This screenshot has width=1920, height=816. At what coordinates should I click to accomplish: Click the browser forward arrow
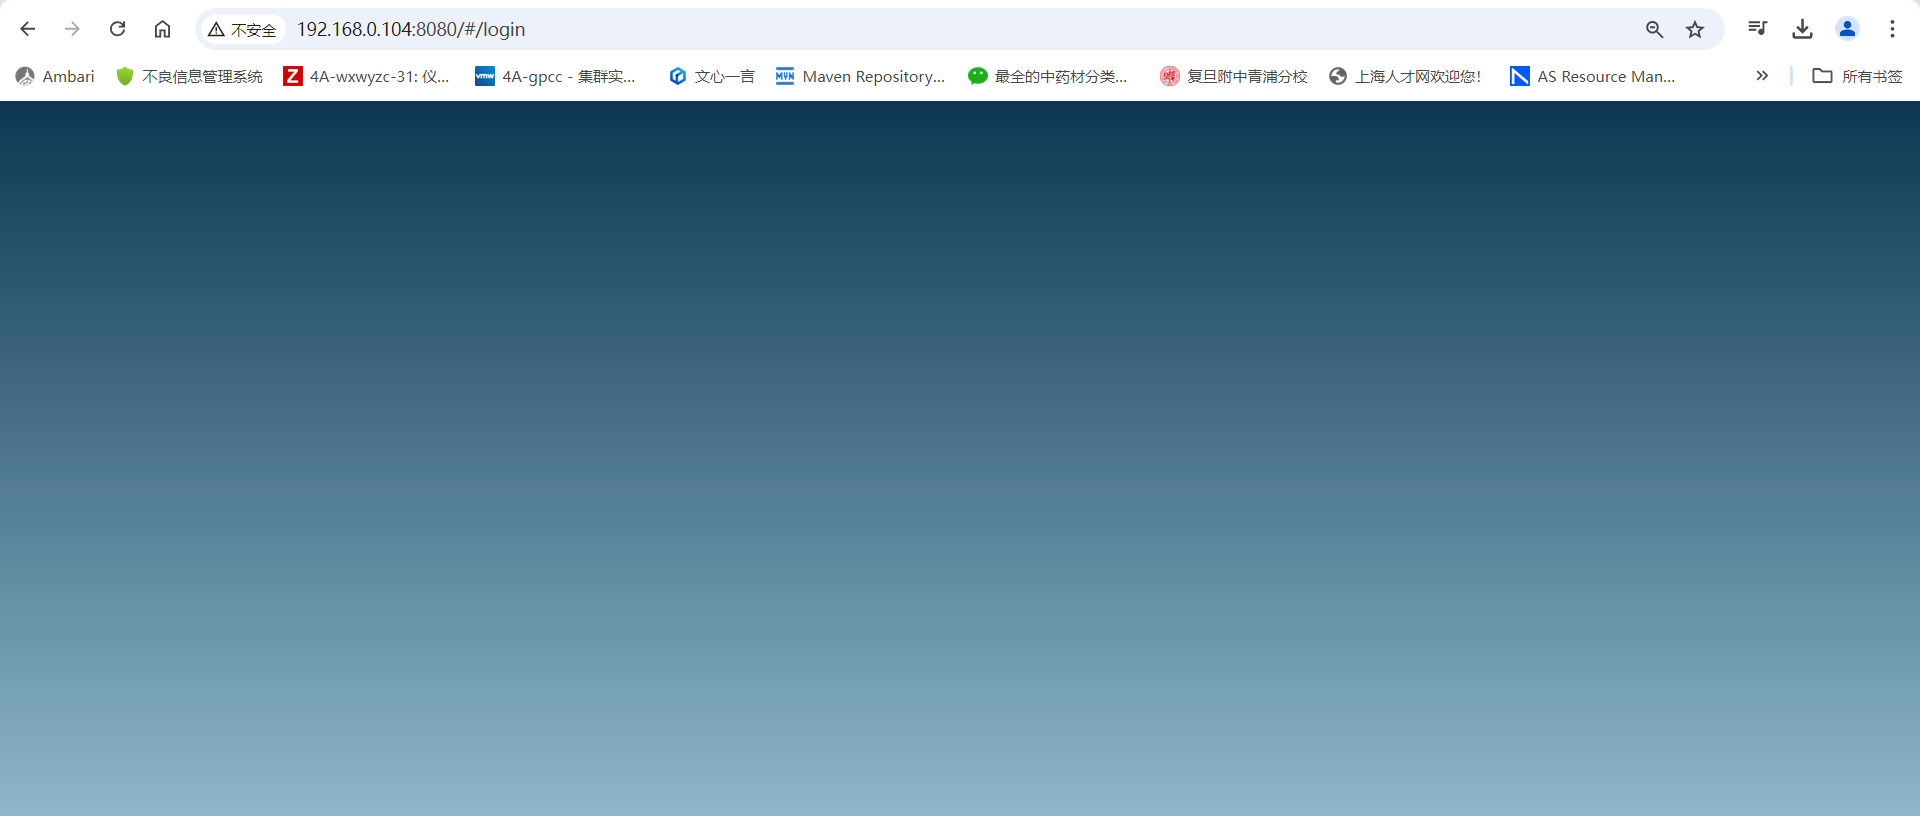(72, 29)
